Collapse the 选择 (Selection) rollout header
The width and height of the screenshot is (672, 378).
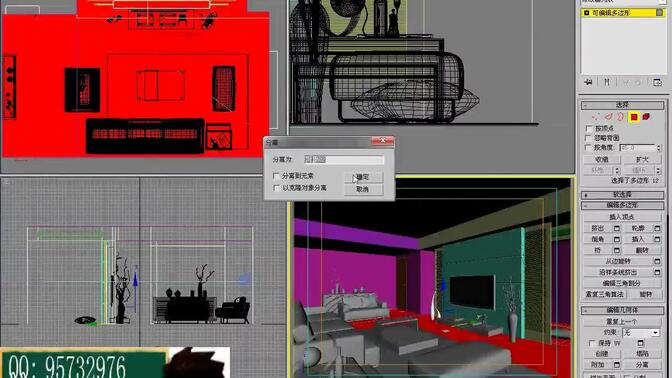pyautogui.click(x=622, y=105)
